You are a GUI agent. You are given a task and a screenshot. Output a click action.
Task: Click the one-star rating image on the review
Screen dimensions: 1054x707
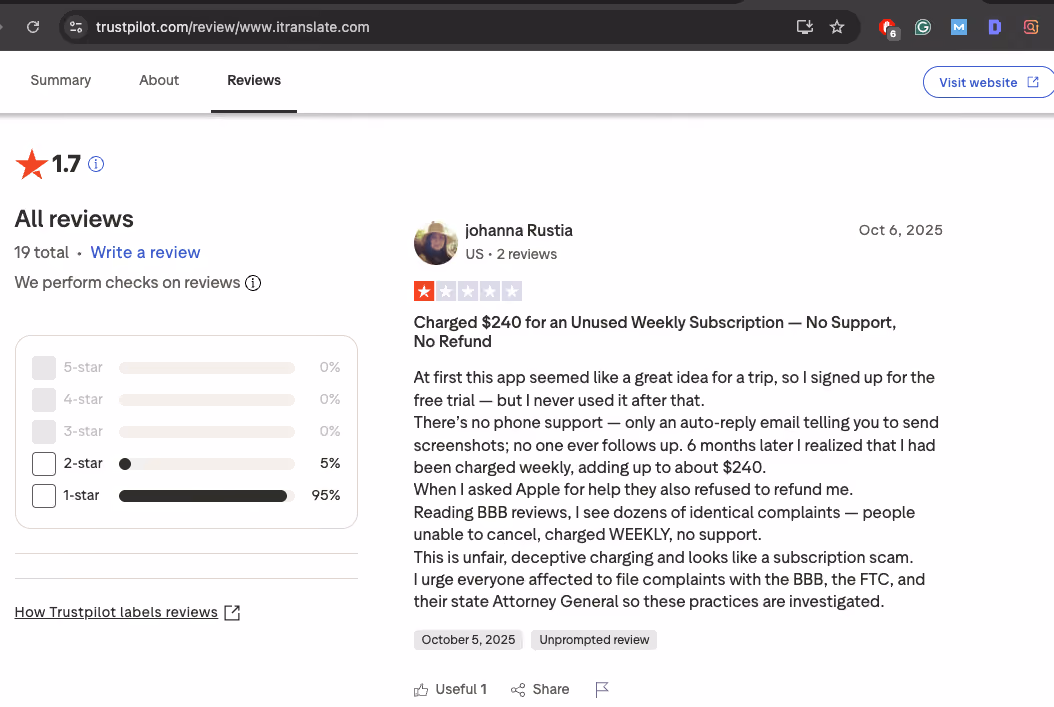pyautogui.click(x=468, y=291)
